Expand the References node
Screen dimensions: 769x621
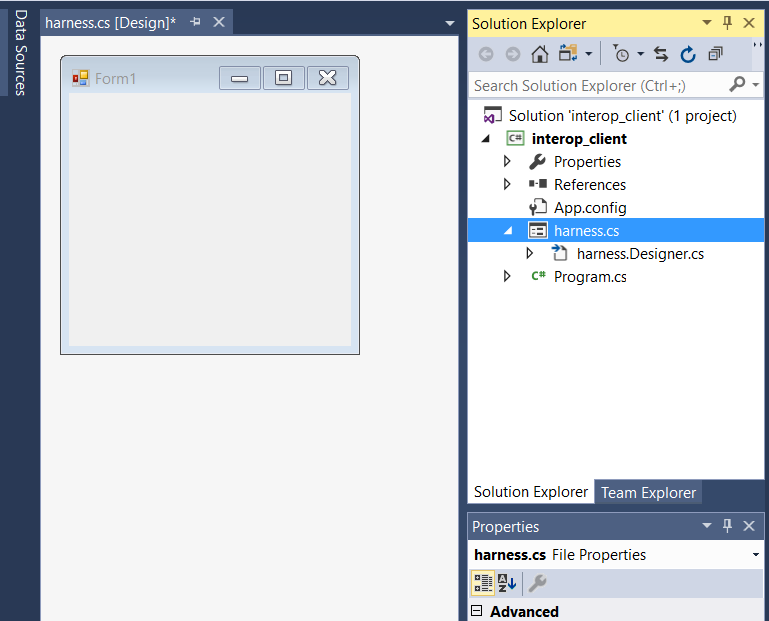tap(508, 184)
